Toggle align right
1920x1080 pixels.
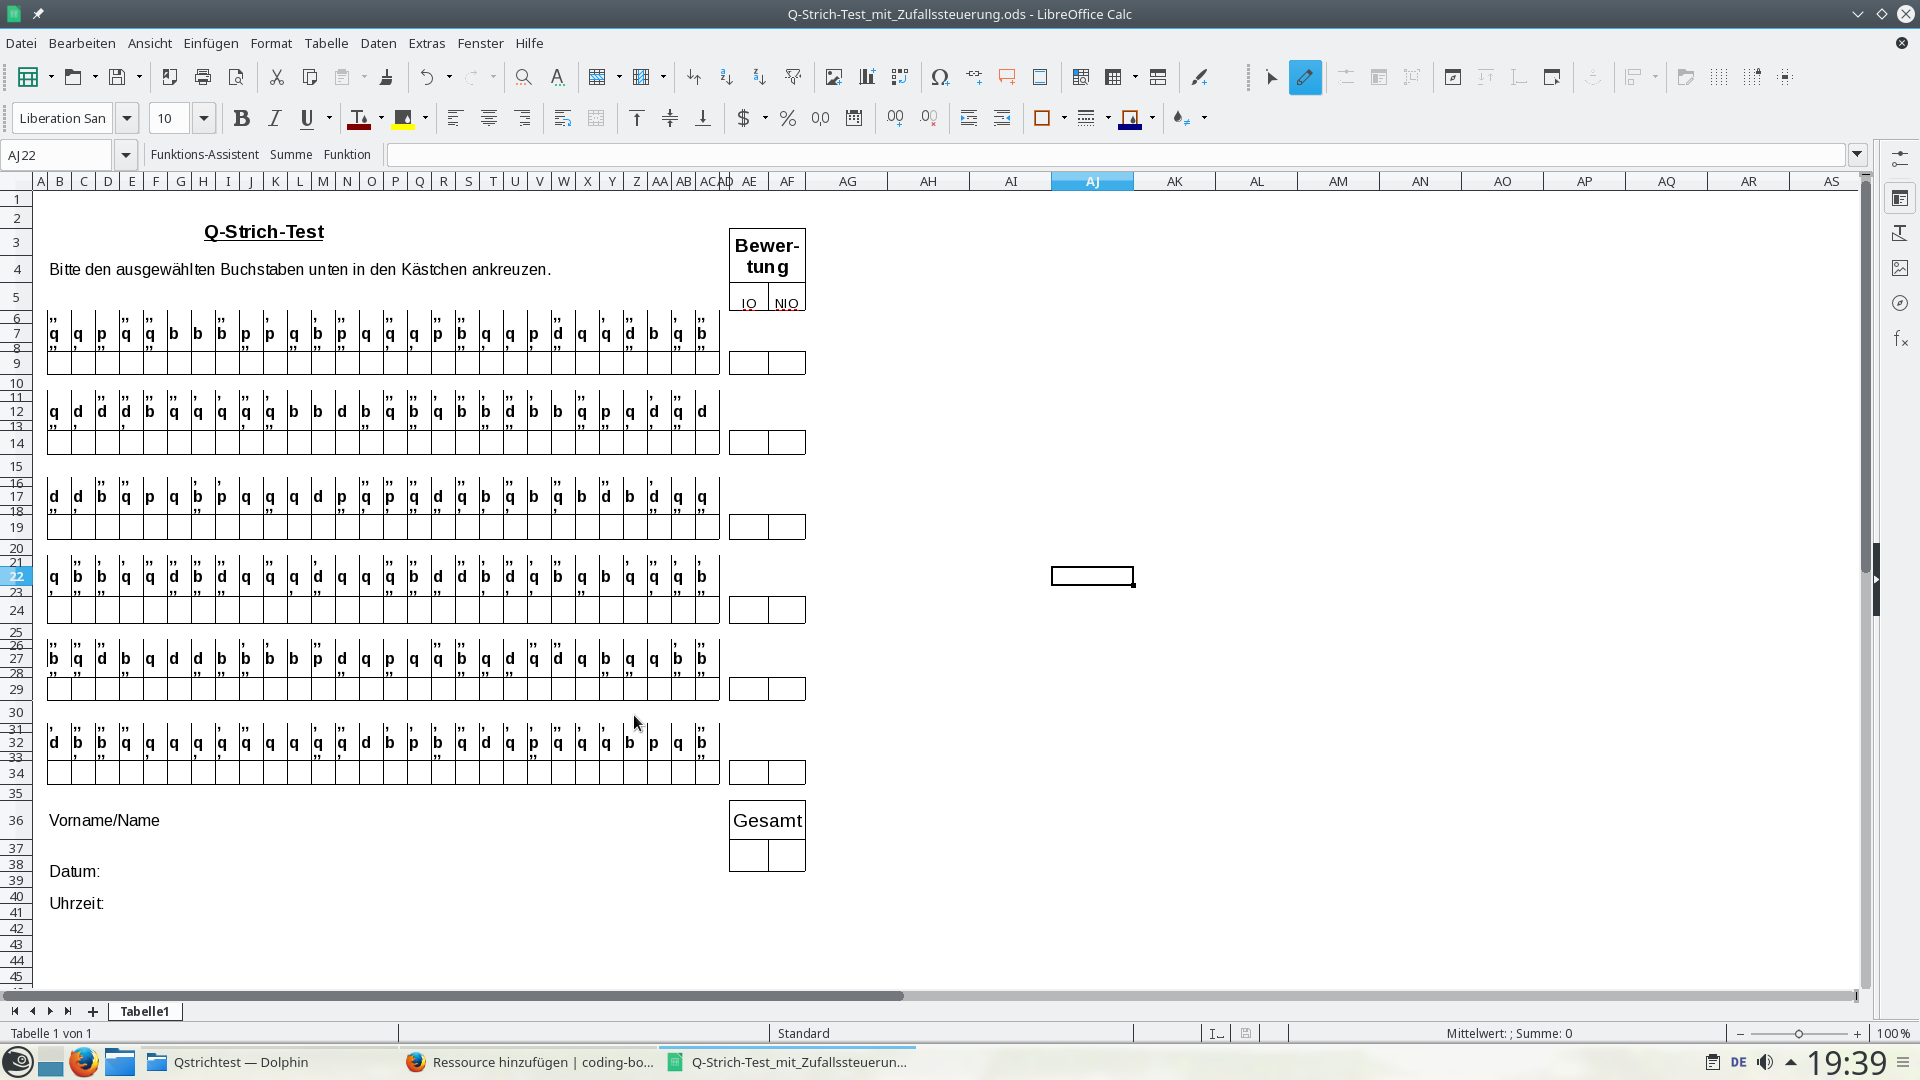[x=522, y=118]
